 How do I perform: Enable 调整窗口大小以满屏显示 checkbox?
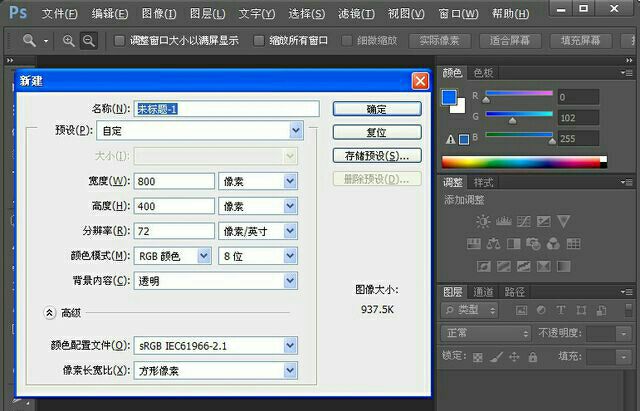120,41
